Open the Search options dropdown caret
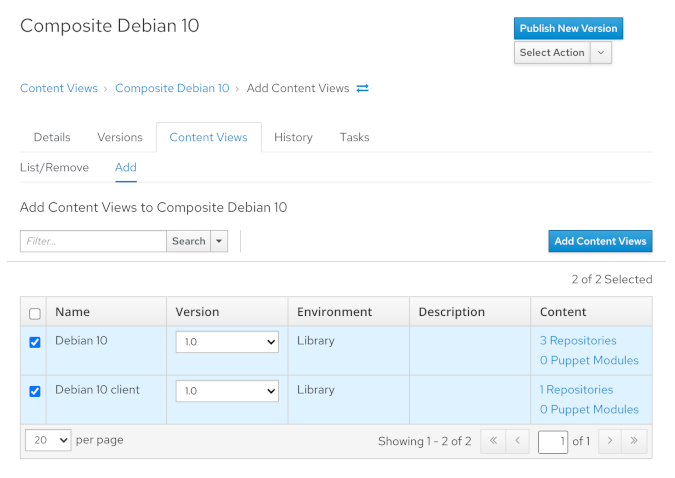 click(219, 241)
